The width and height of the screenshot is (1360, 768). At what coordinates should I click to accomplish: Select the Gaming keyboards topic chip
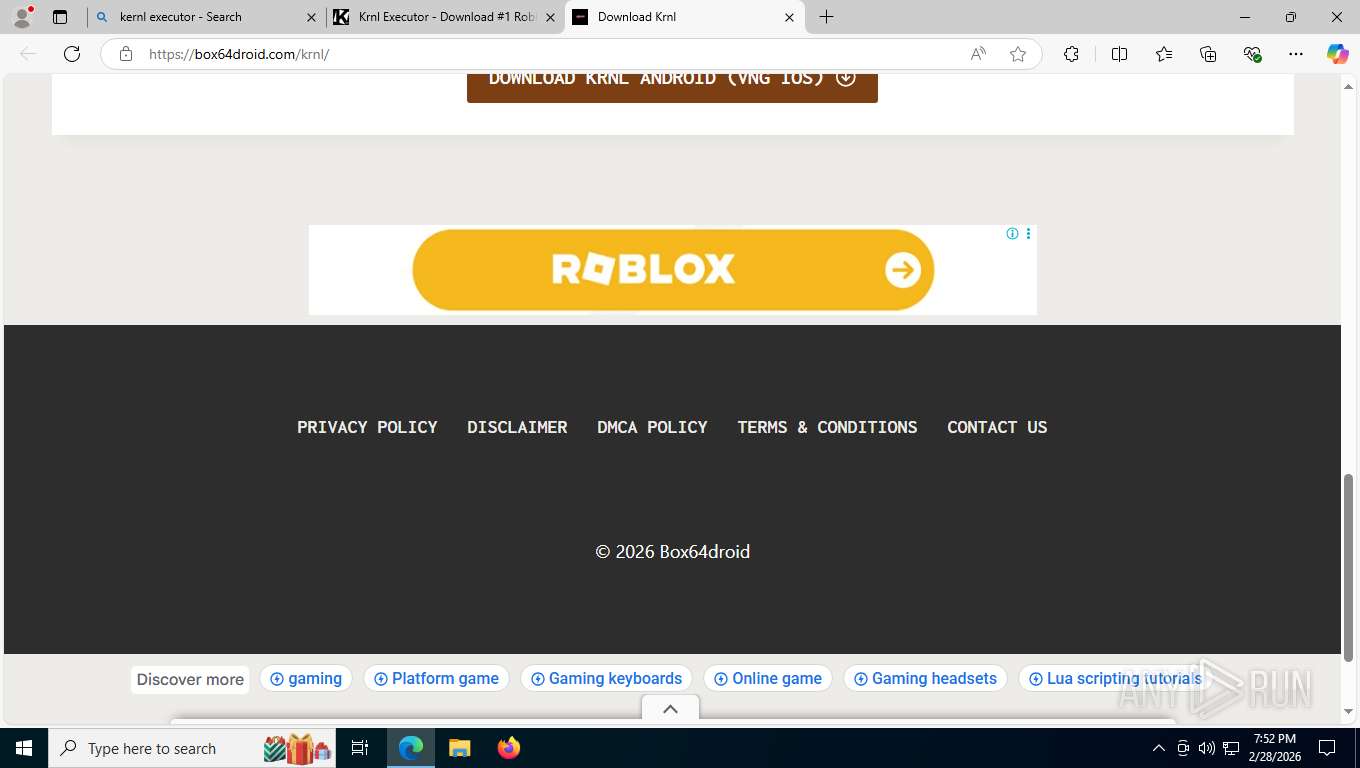pos(606,678)
